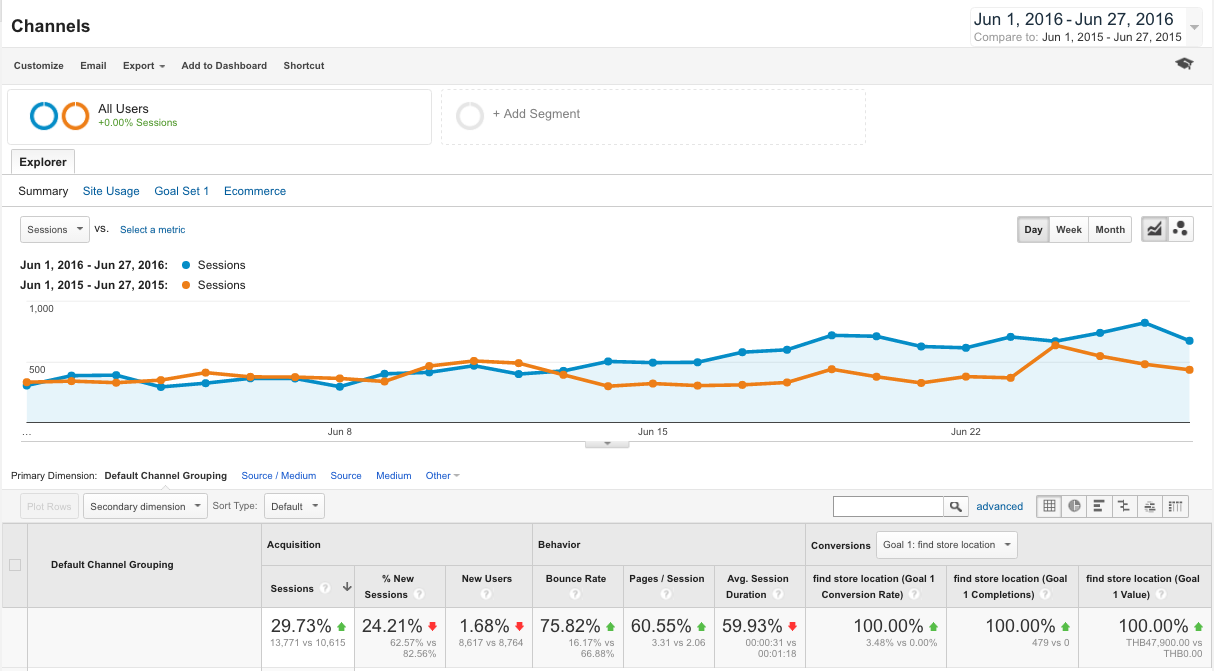Select the pivot table view icon
Image resolution: width=1214 pixels, height=671 pixels.
[x=1176, y=506]
